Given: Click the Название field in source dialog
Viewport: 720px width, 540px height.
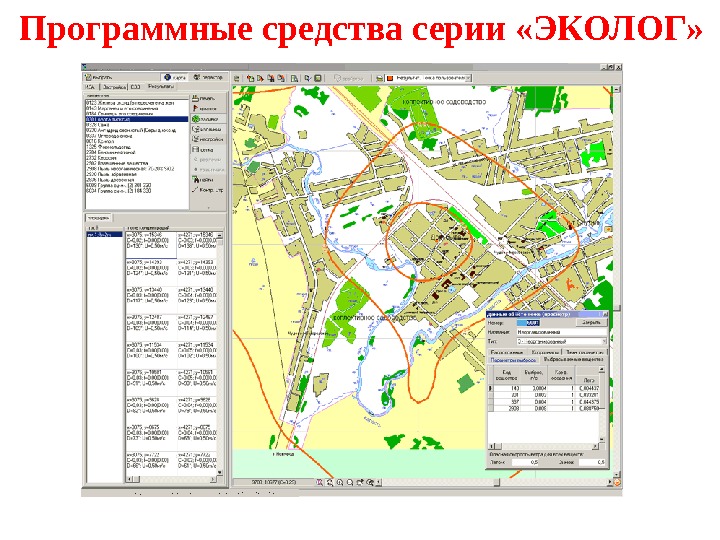Looking at the screenshot, I should pos(561,332).
